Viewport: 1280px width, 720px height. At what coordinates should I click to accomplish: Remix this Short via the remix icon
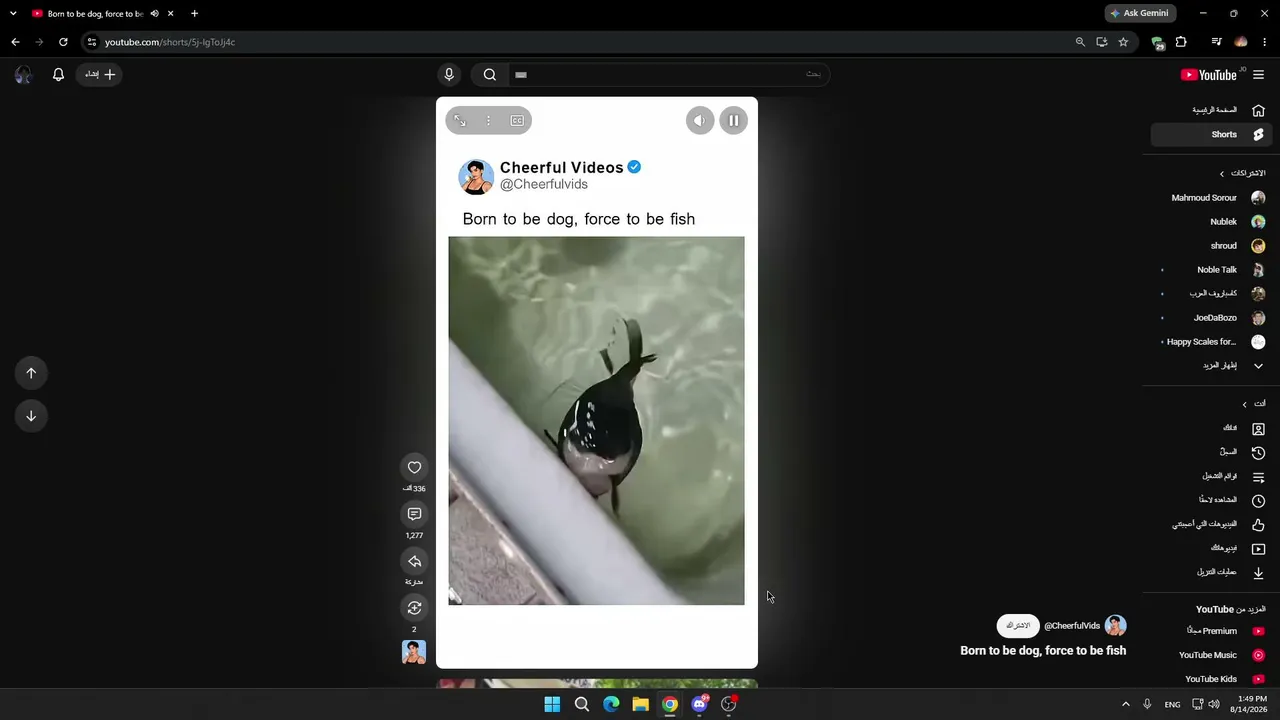[x=414, y=608]
